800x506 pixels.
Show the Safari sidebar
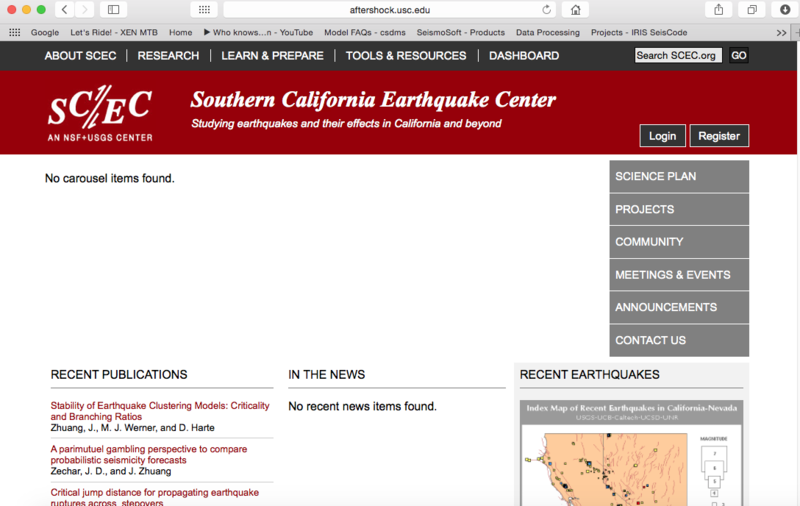[x=113, y=10]
